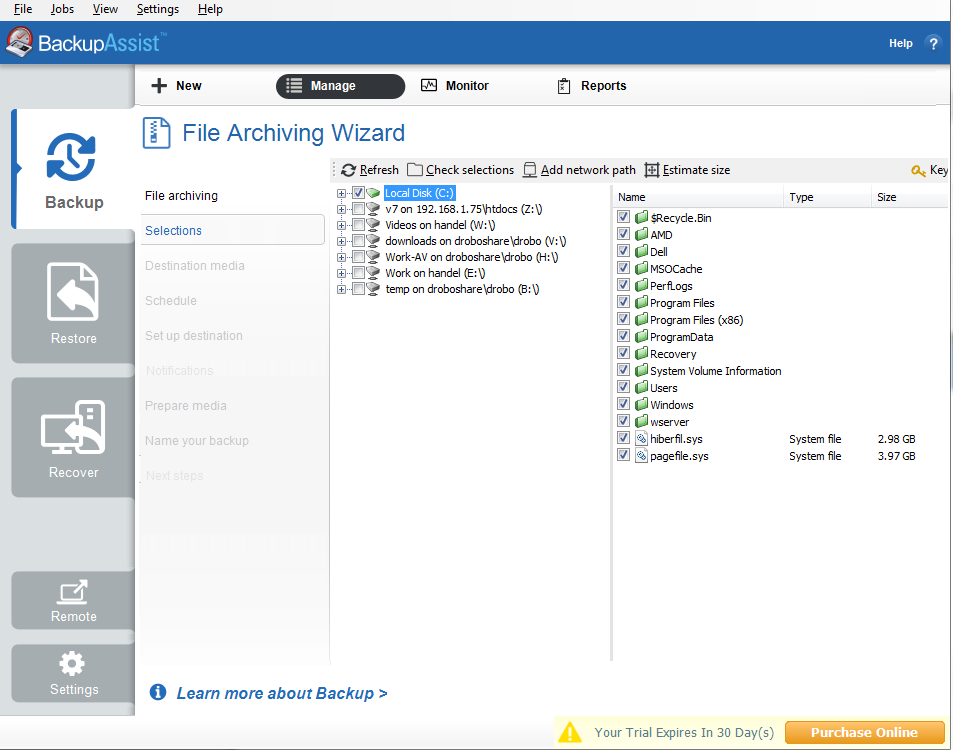Open the Remote section icon
This screenshot has height=750, width=953.
coord(73,592)
